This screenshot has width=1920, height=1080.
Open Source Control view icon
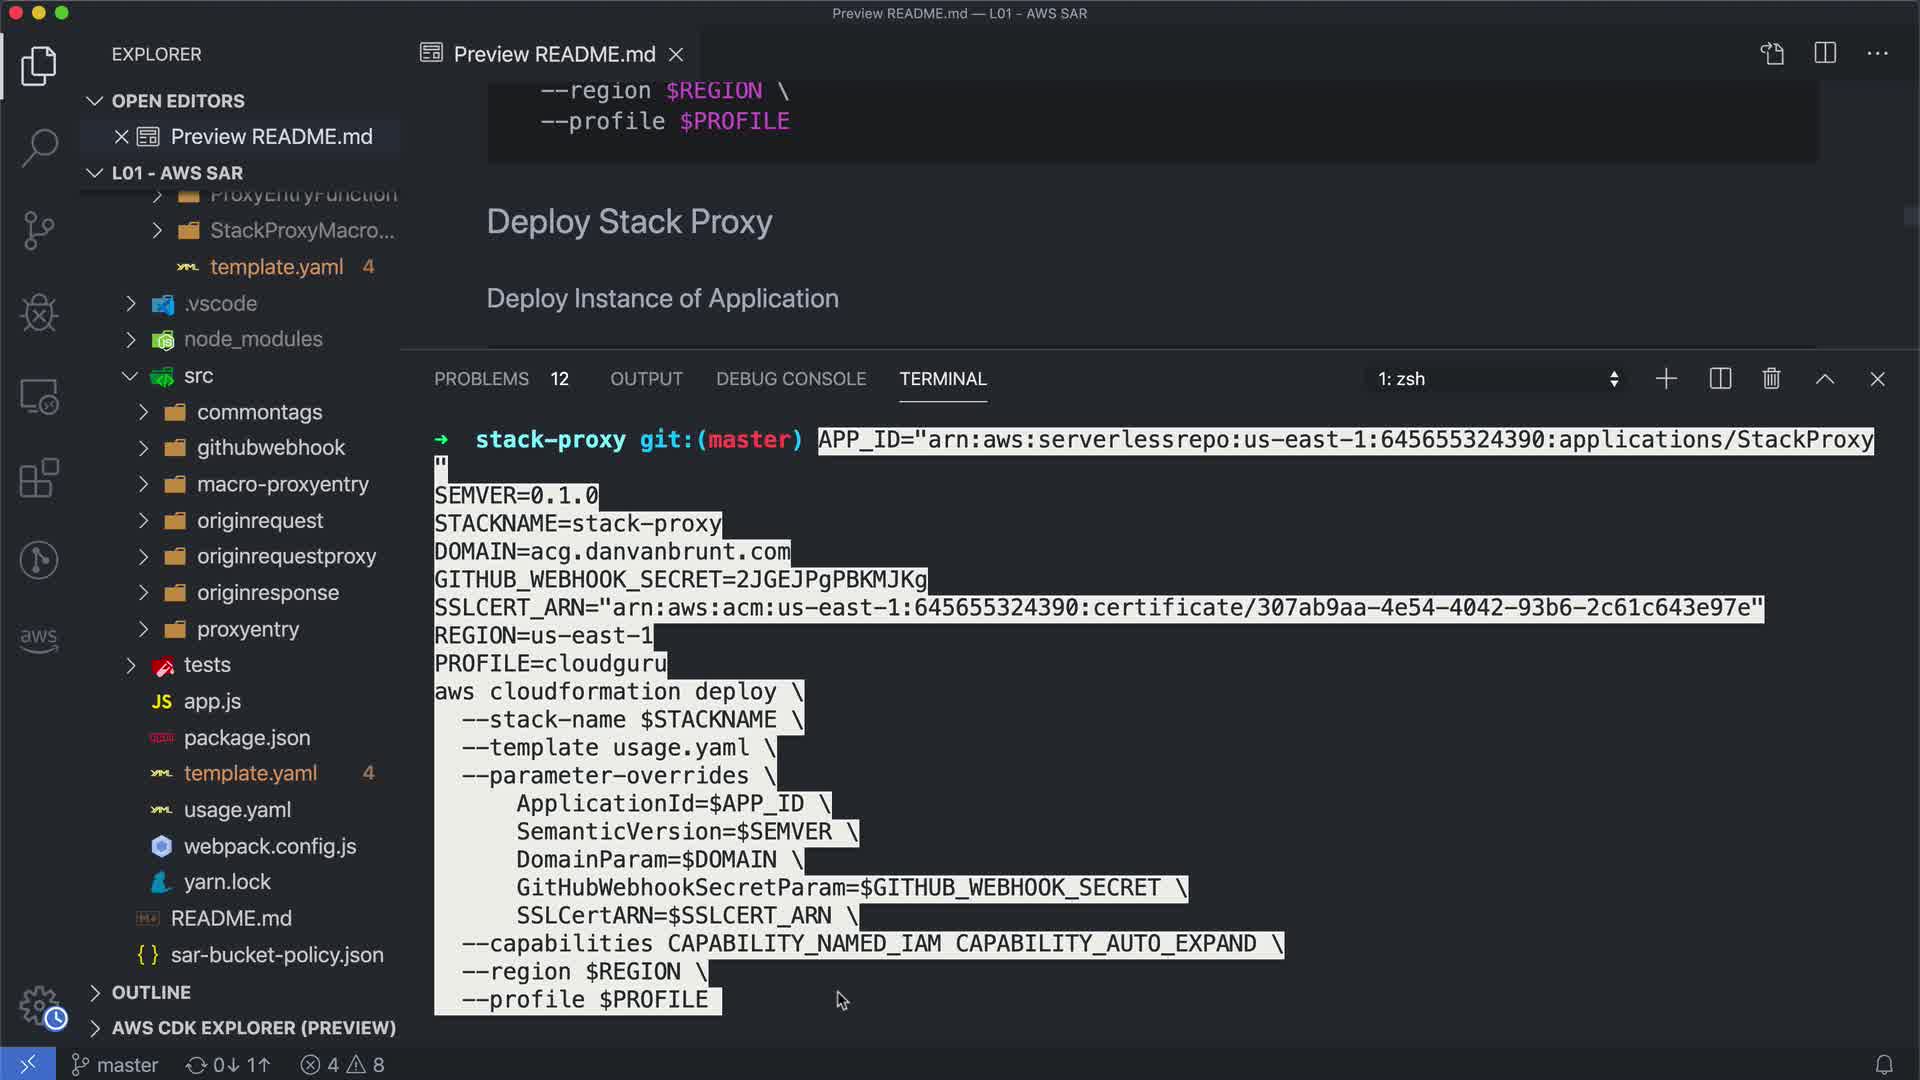coord(39,230)
